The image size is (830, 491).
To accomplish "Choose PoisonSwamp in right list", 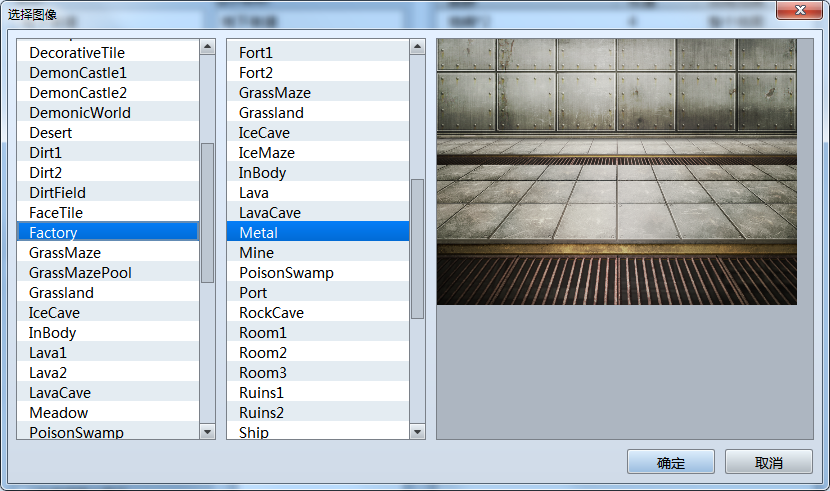I will 318,273.
